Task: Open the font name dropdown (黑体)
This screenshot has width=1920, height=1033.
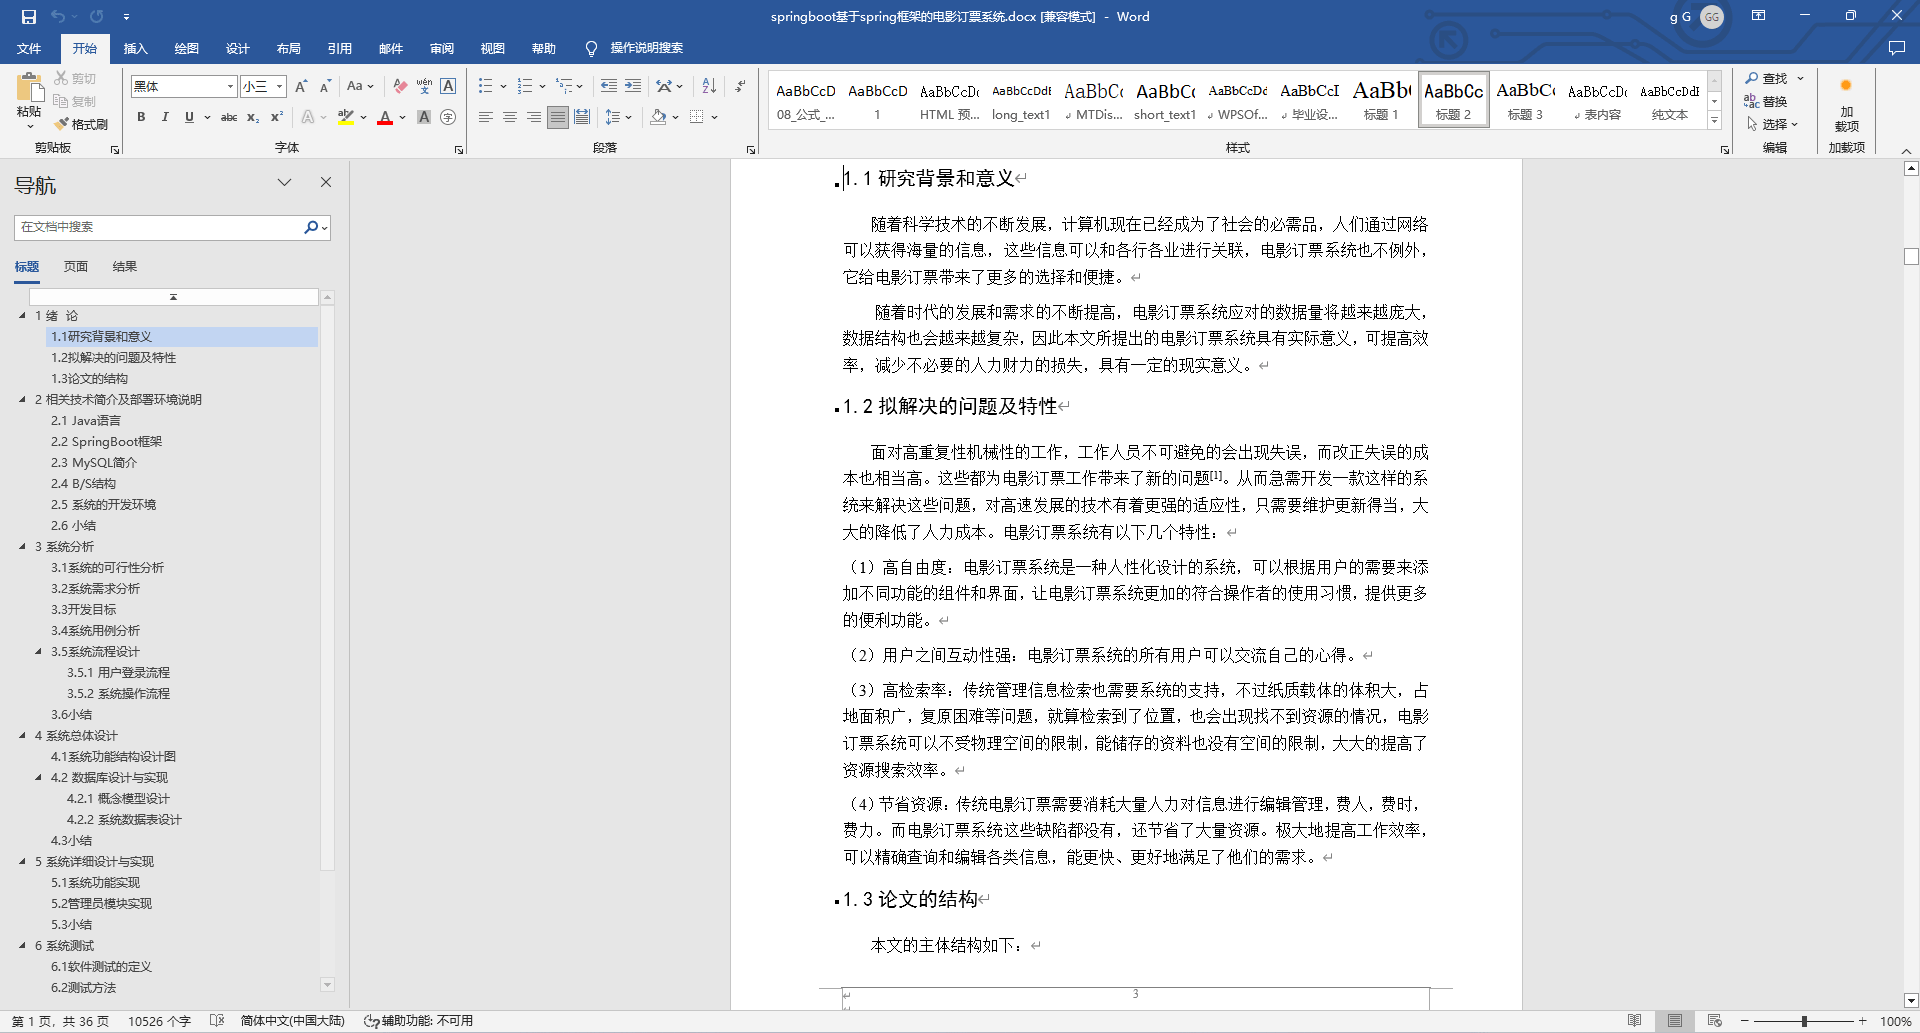Action: tap(230, 87)
